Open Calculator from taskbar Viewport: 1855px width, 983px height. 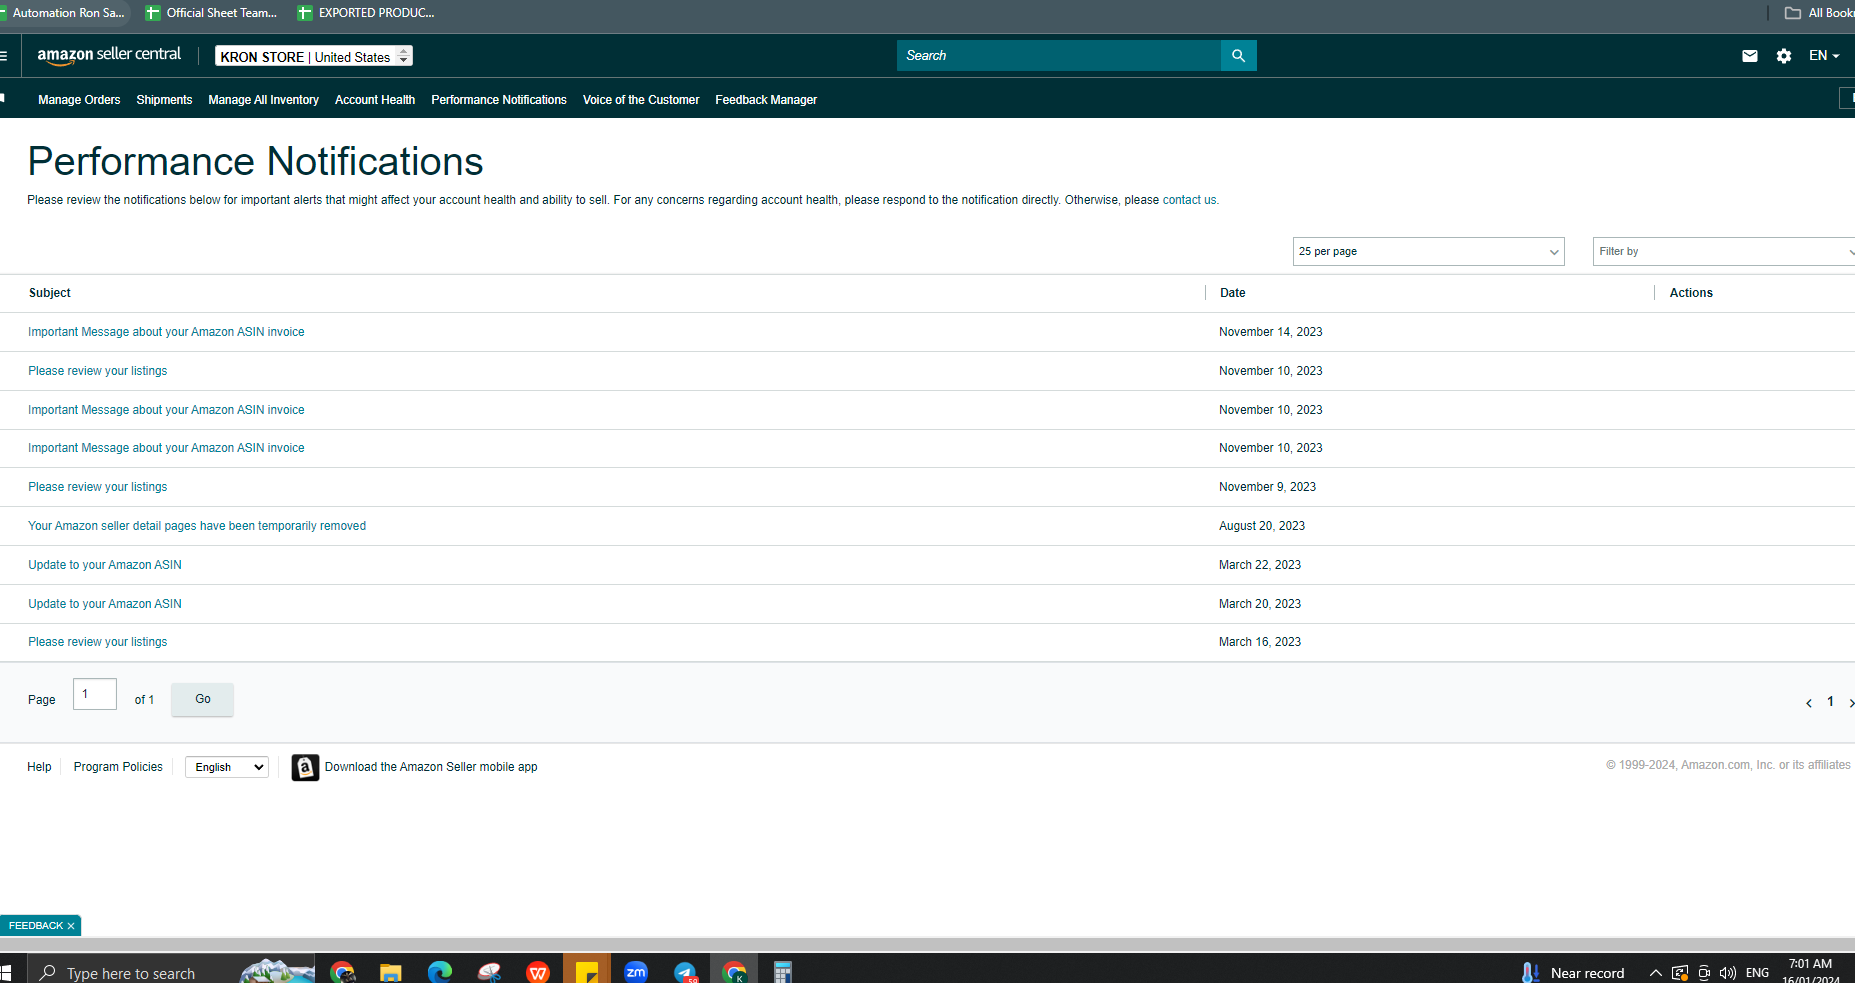click(x=783, y=972)
